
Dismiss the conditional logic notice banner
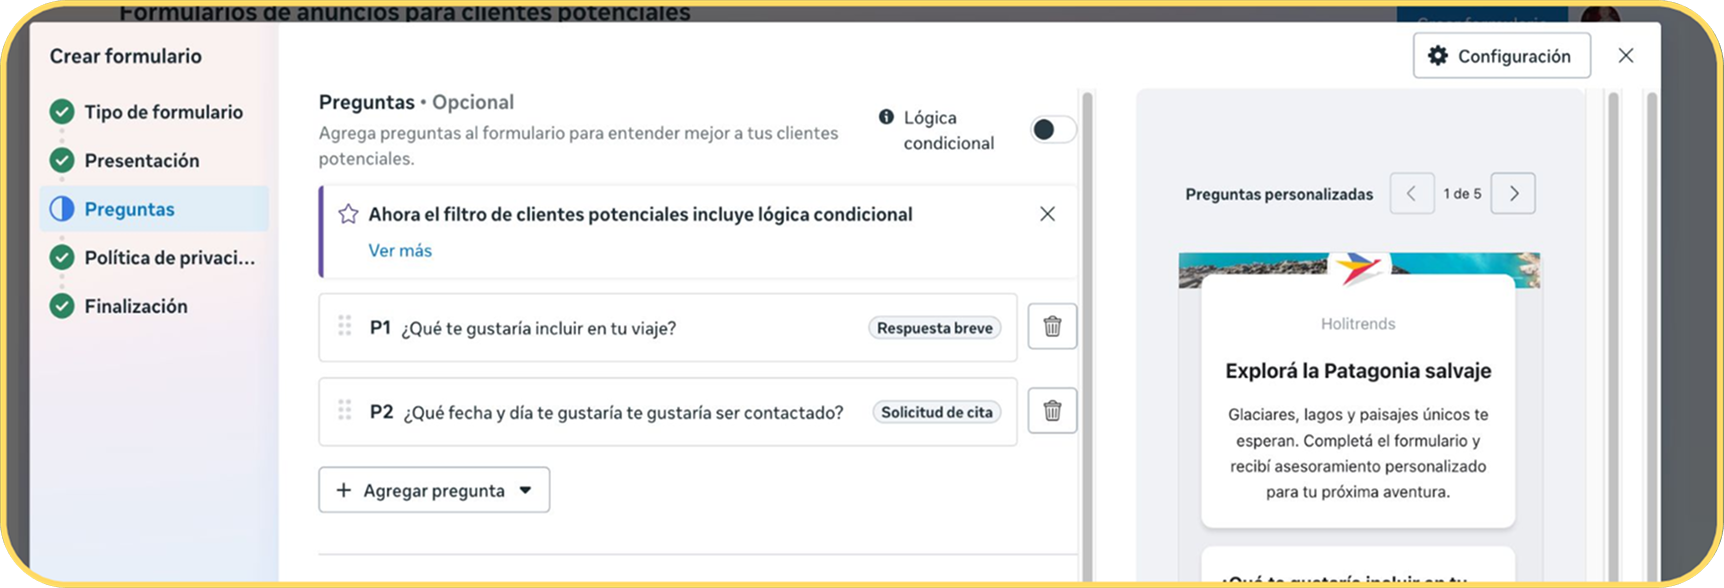1047,214
